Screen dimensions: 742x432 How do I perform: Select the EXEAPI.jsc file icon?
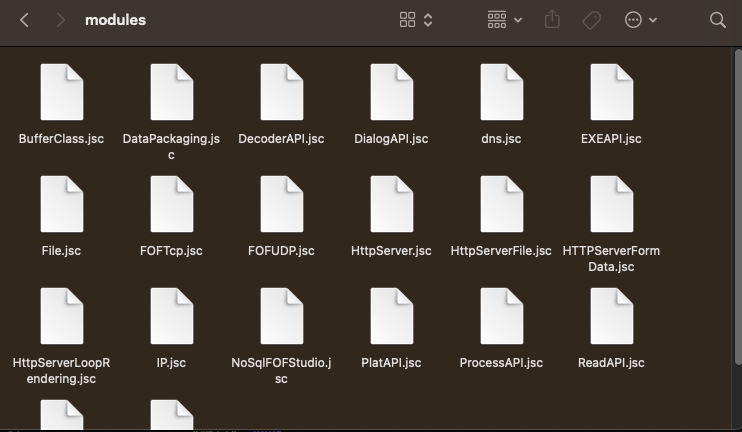tap(611, 92)
